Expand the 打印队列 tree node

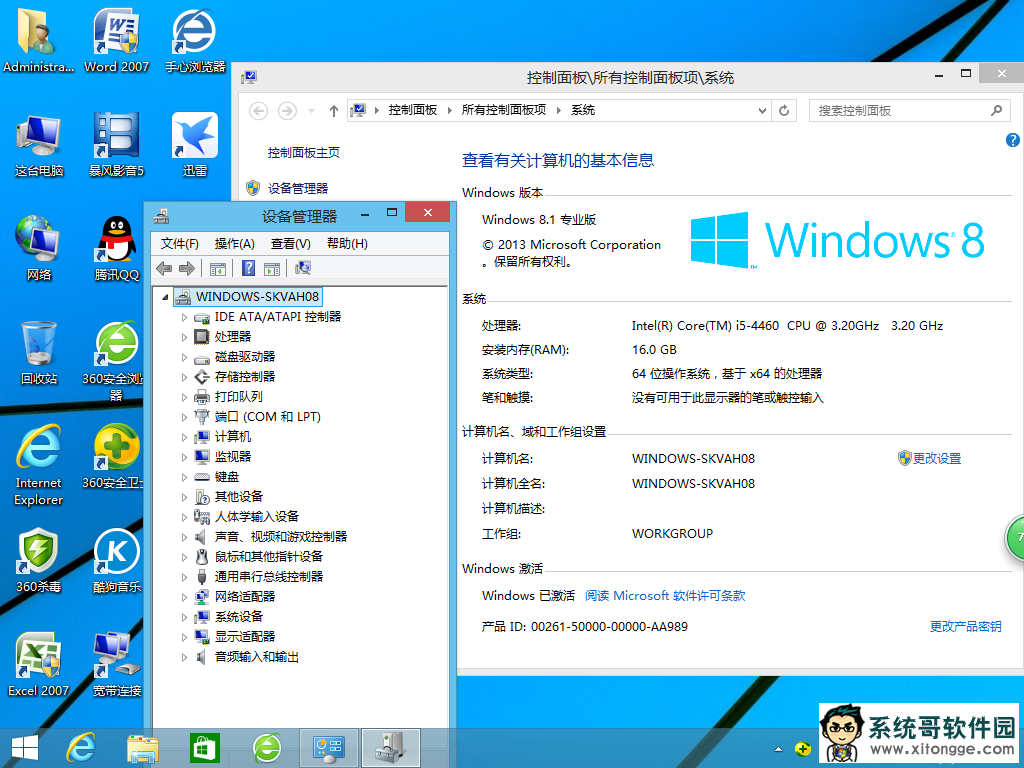(184, 397)
